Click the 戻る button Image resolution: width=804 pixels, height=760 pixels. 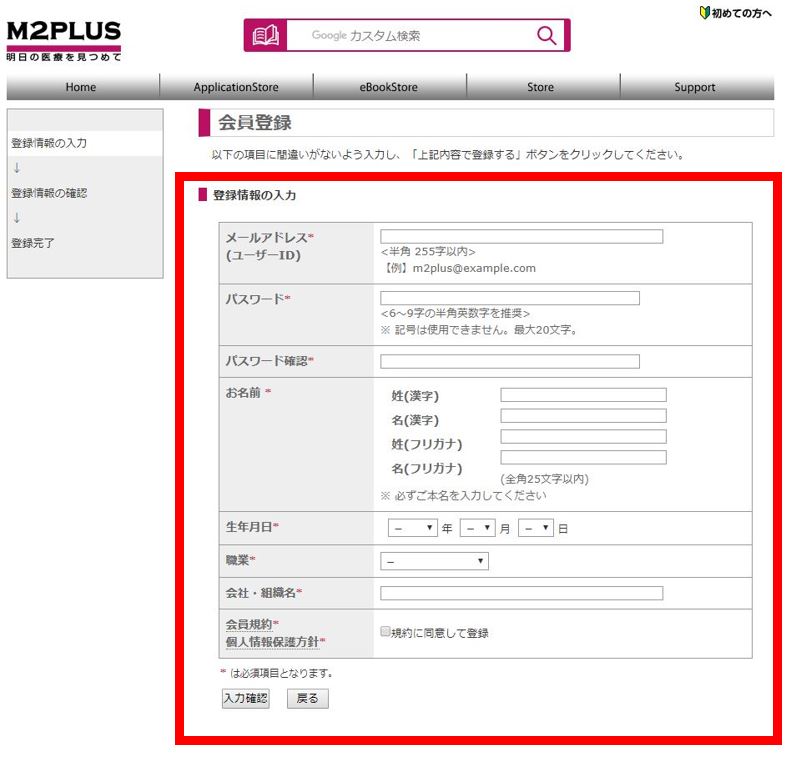point(308,698)
